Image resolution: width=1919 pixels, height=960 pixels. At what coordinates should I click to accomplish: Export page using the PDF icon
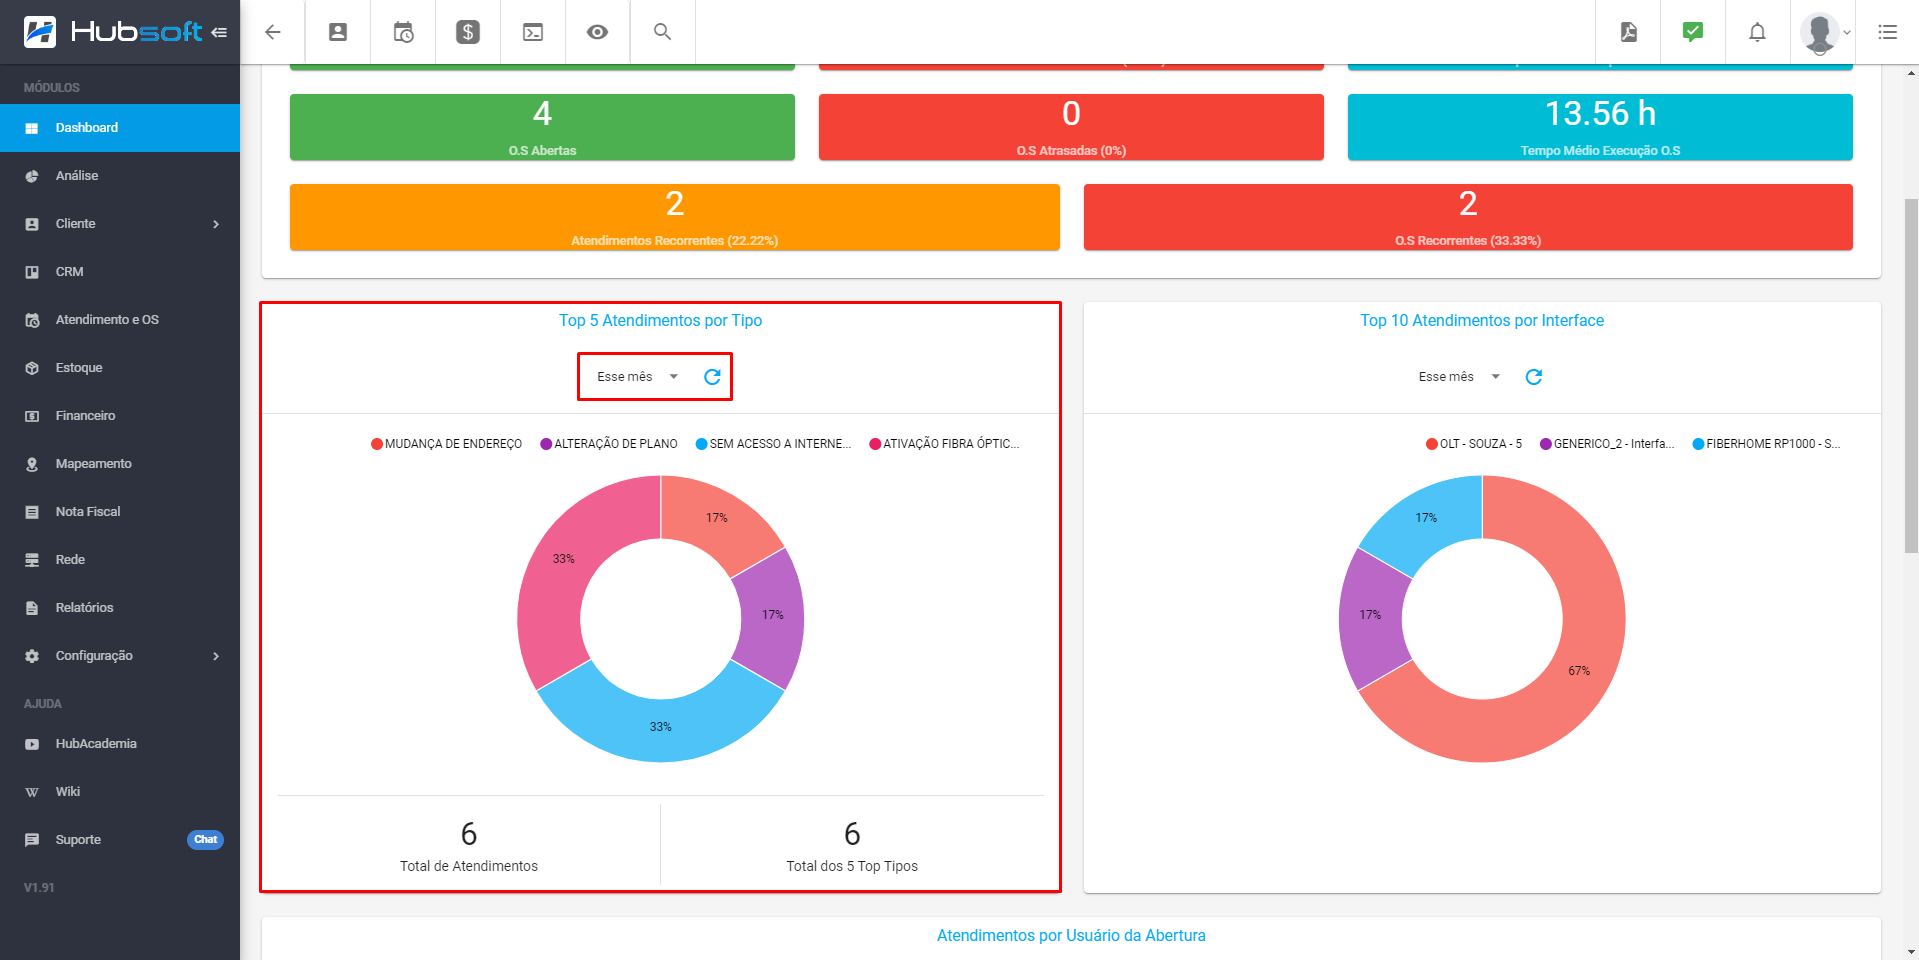[x=1628, y=31]
